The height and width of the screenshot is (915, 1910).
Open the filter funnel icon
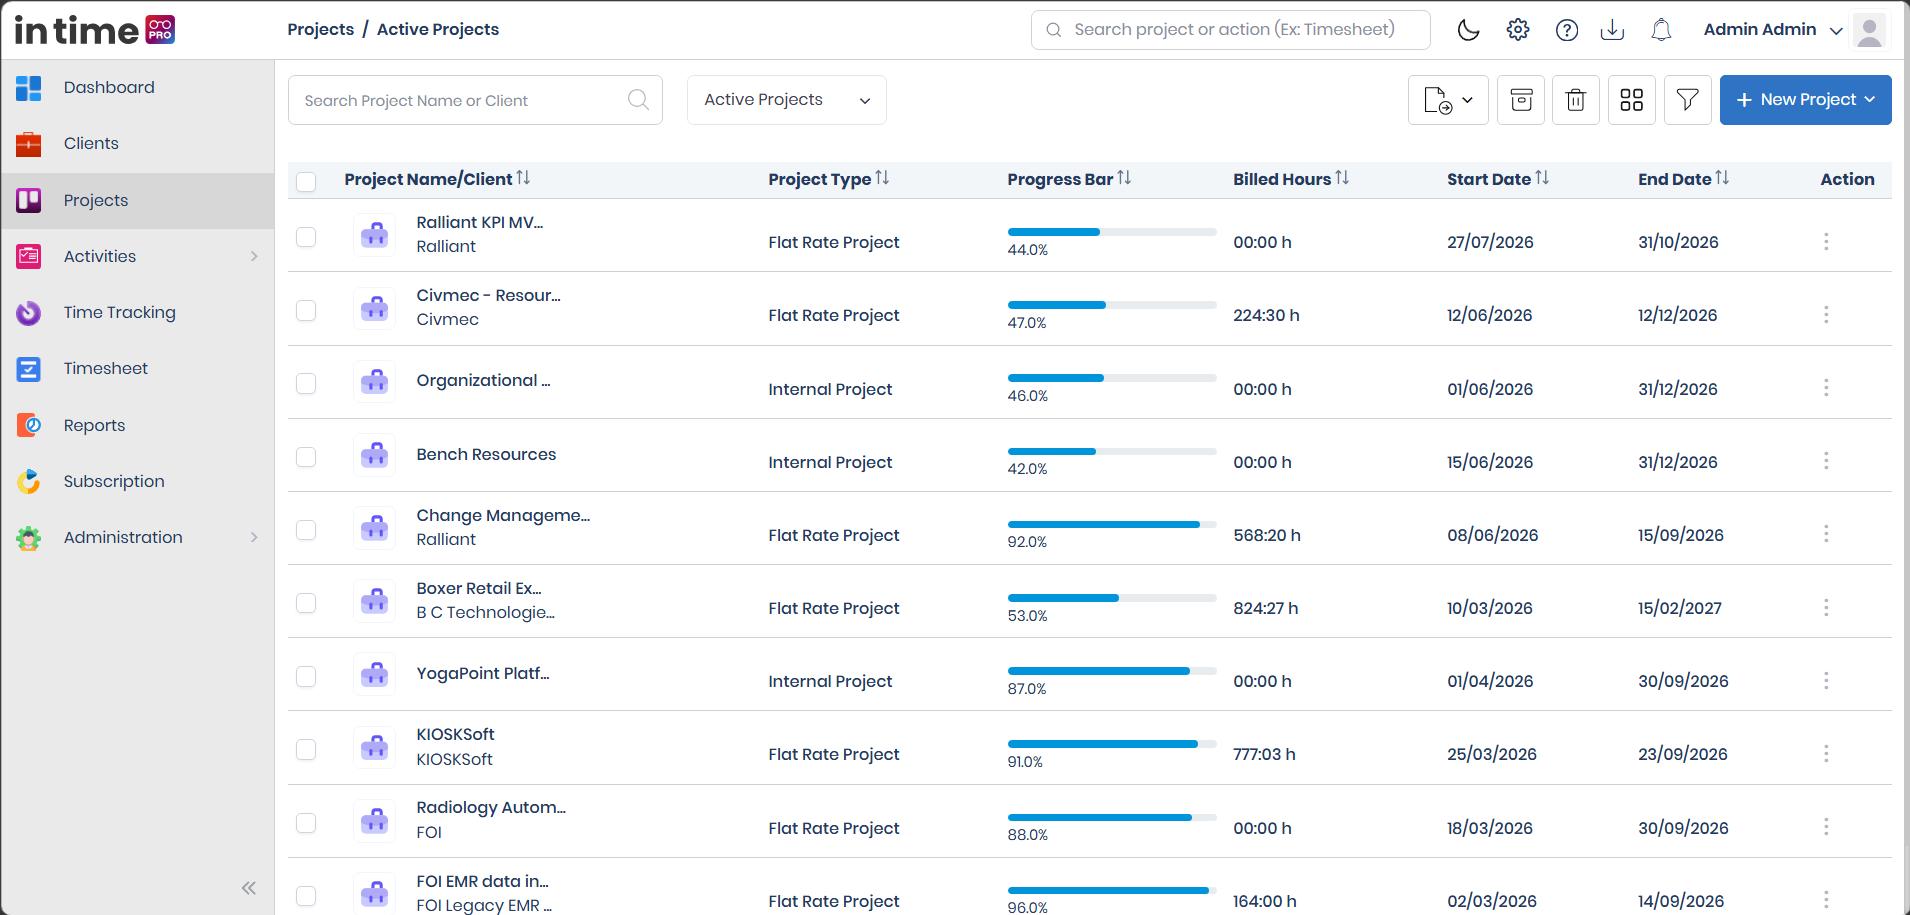(1688, 100)
